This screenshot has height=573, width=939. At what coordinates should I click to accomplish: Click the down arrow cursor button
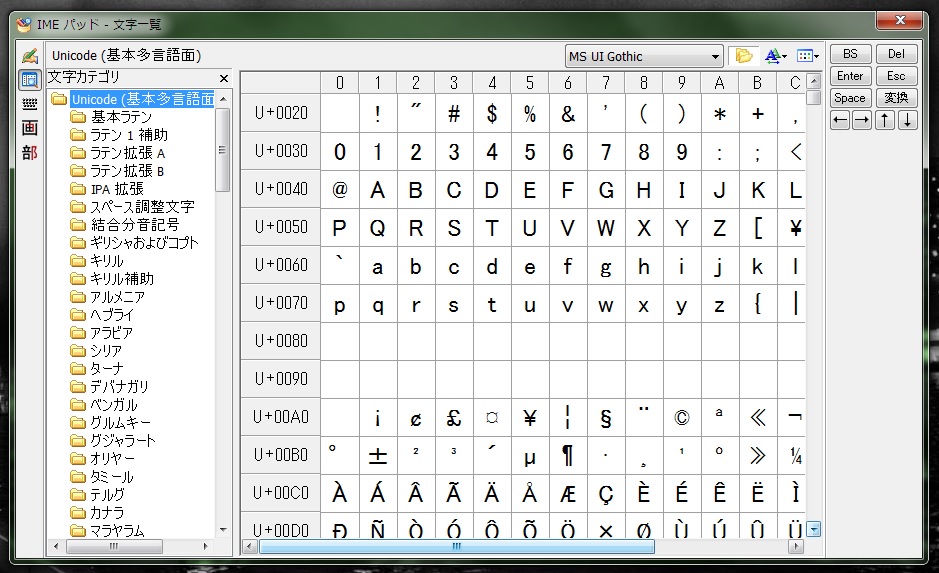[x=907, y=120]
